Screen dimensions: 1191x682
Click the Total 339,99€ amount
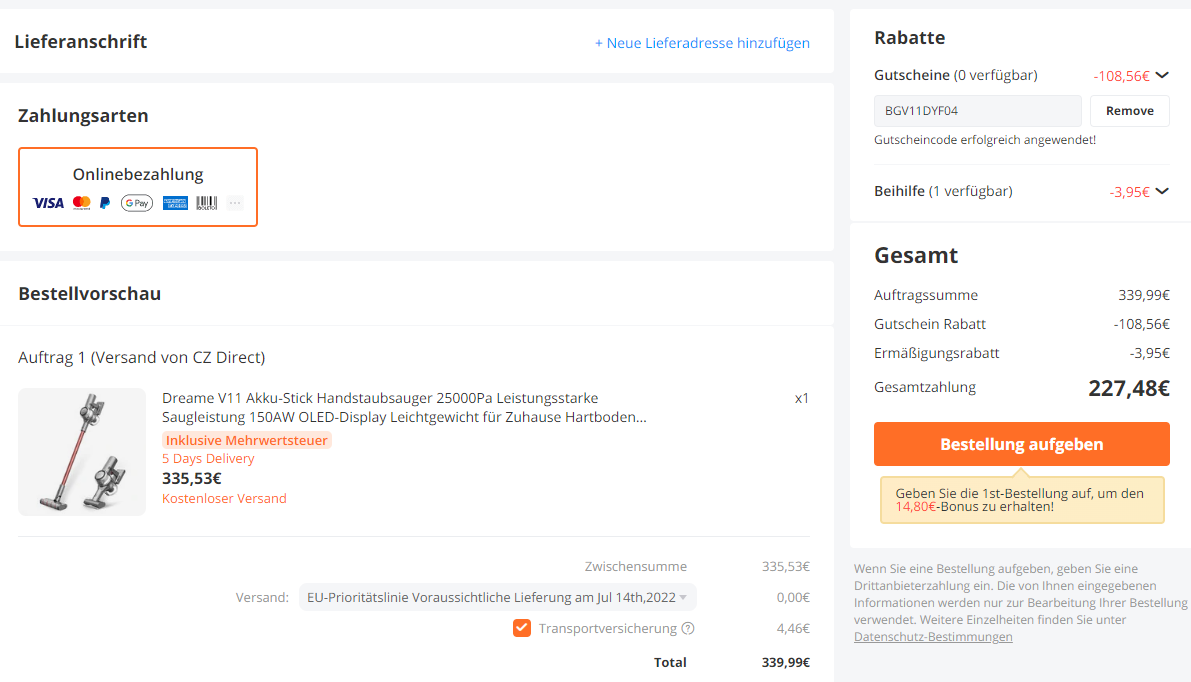pos(786,662)
